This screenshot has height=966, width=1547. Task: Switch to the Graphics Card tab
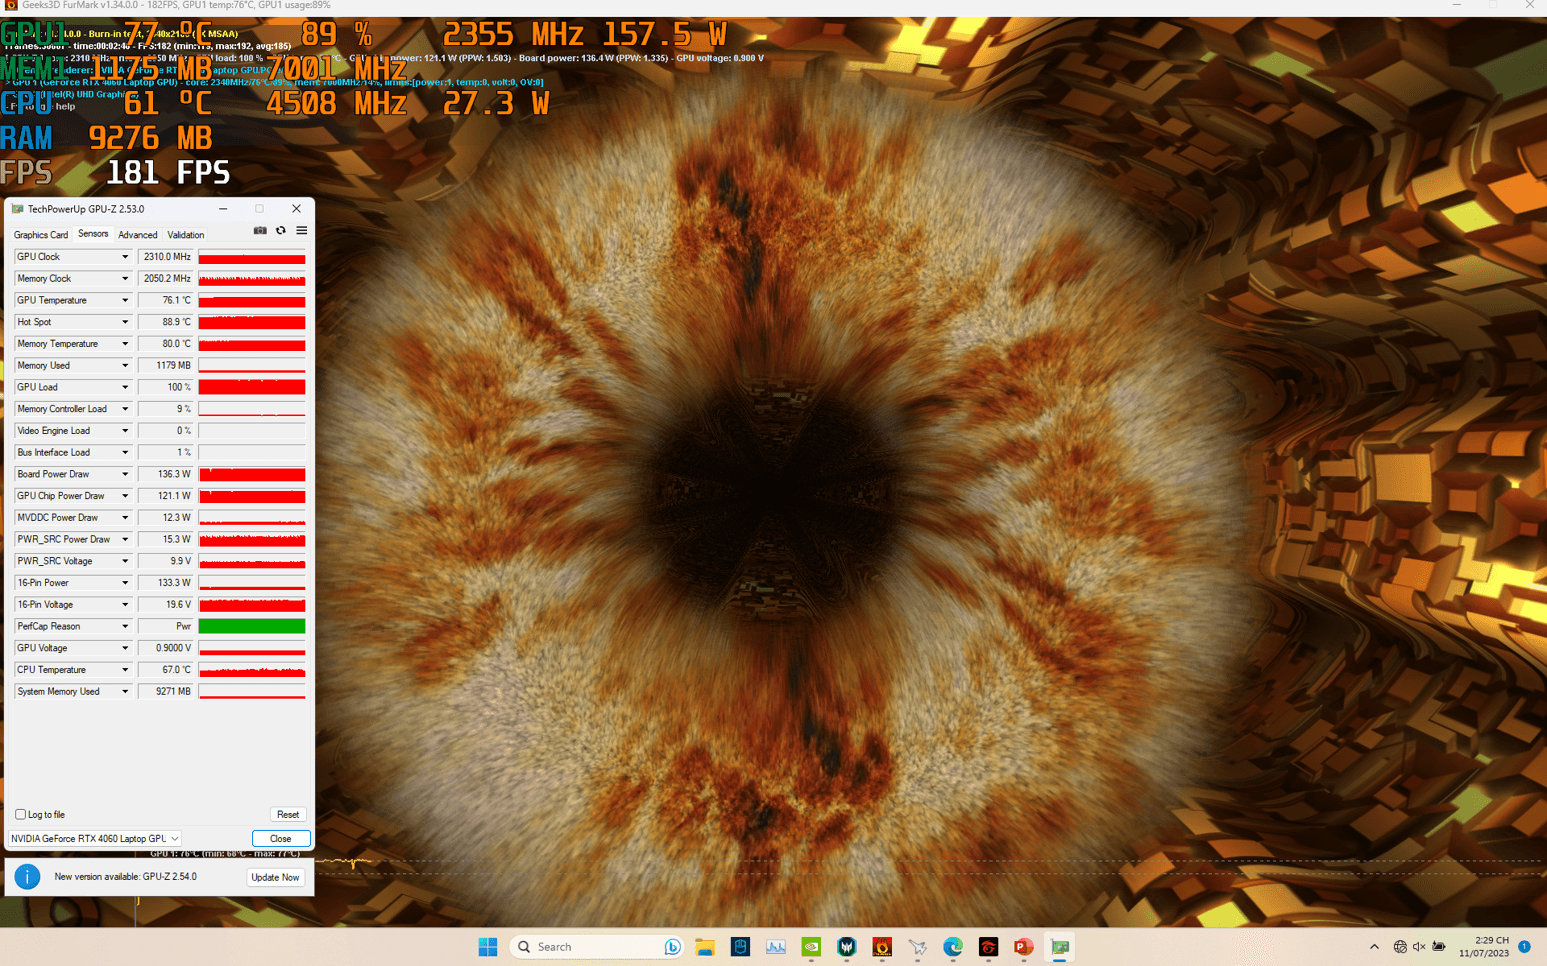pyautogui.click(x=41, y=235)
